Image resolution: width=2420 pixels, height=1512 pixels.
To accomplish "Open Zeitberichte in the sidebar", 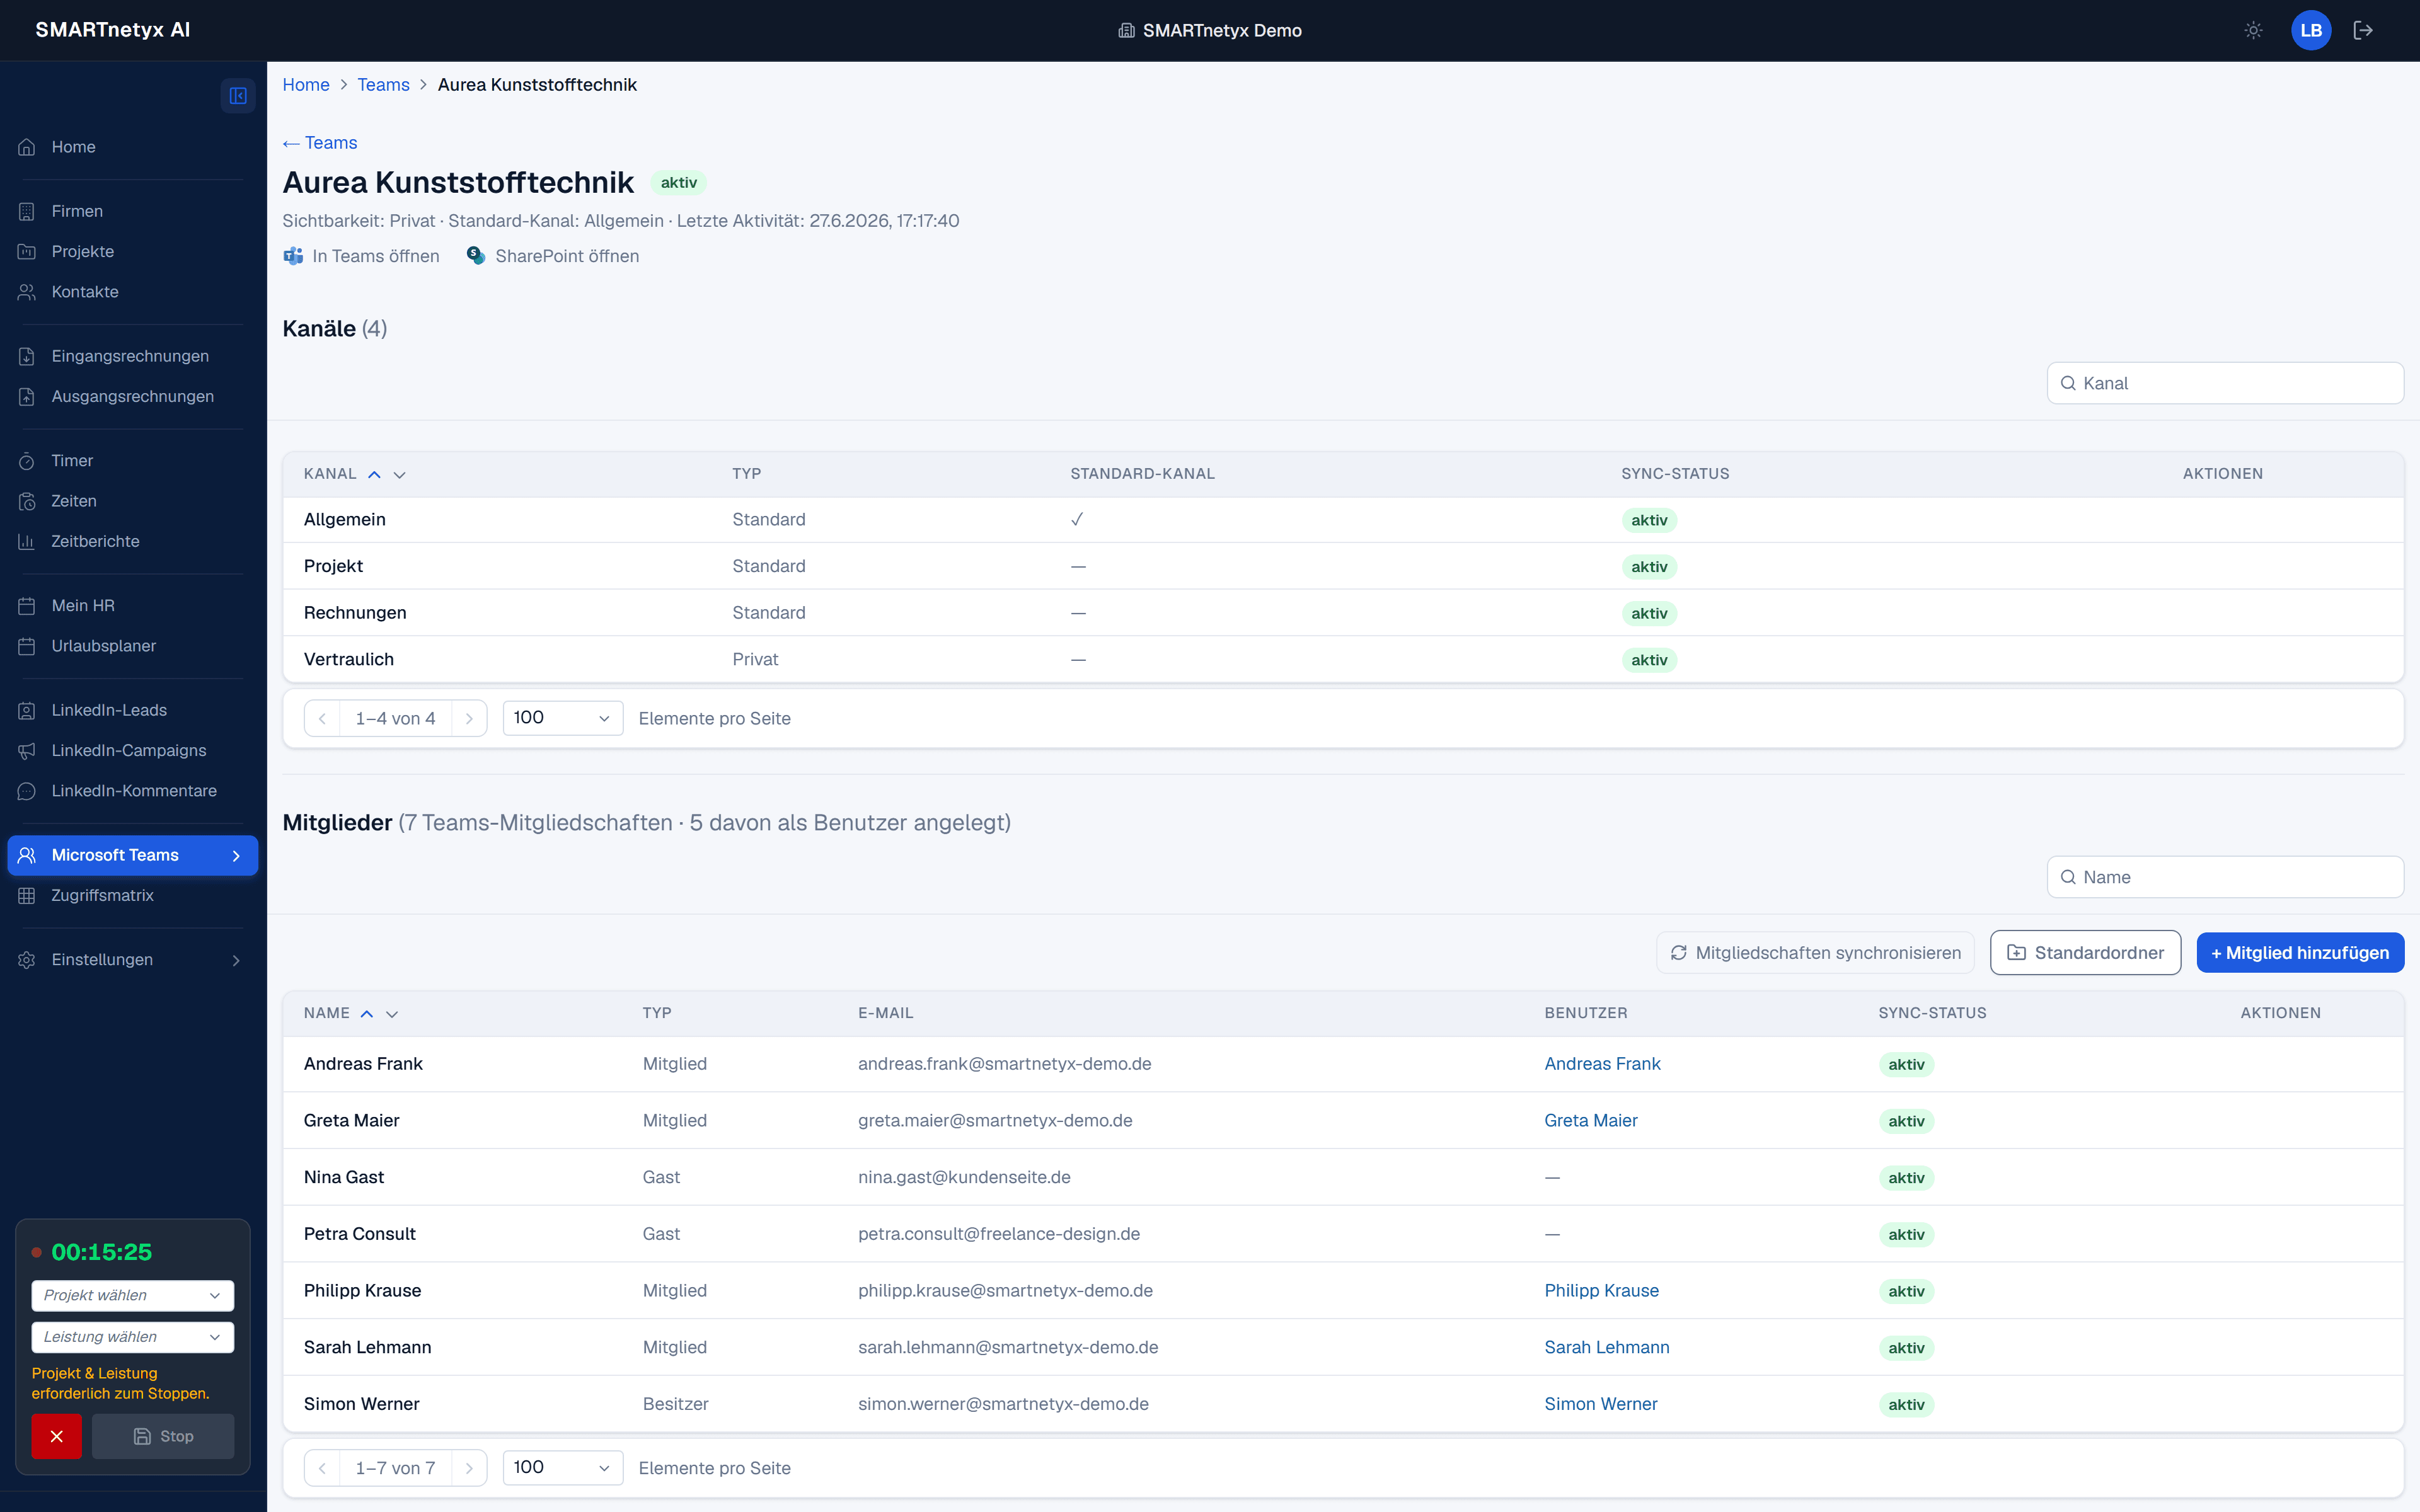I will point(95,541).
